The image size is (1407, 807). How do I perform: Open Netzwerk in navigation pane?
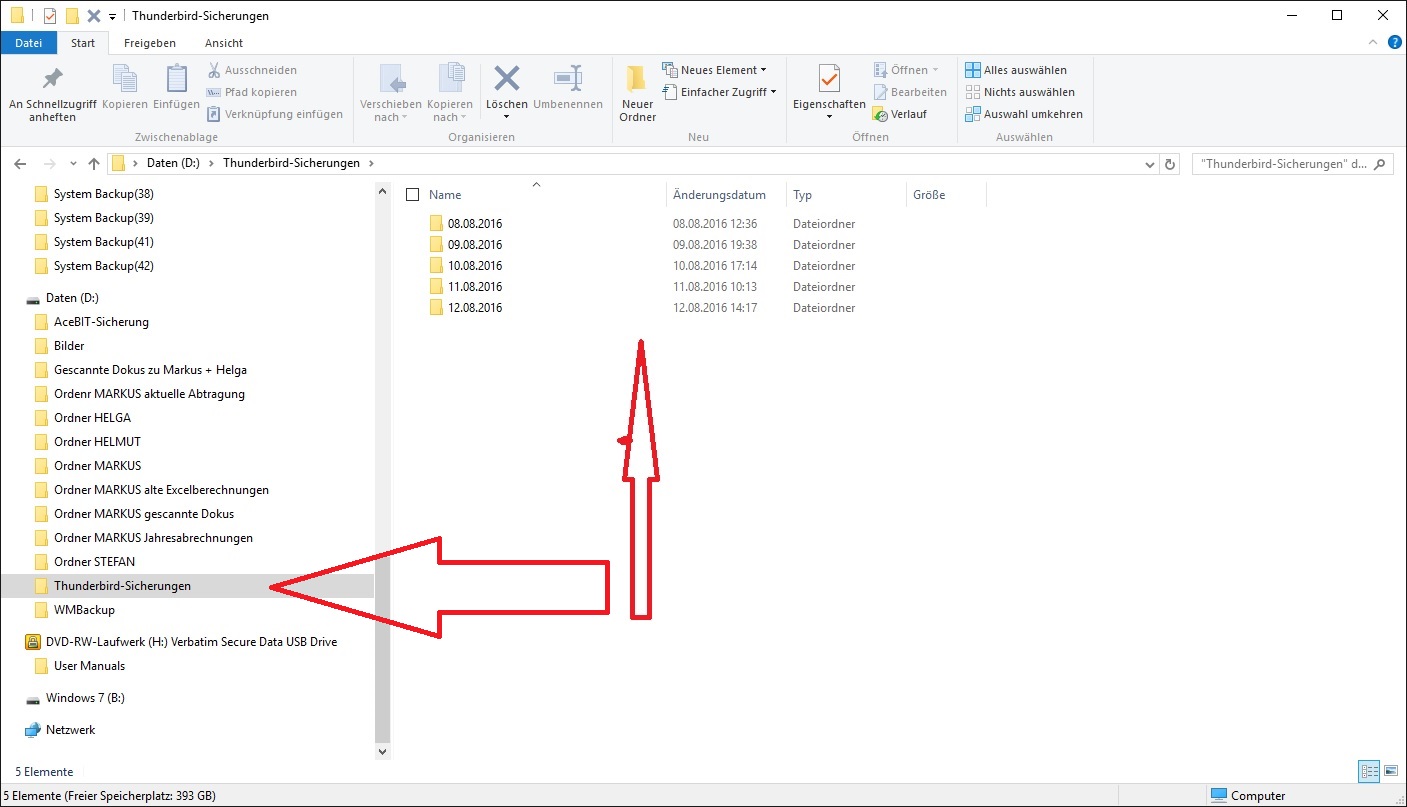coord(70,730)
